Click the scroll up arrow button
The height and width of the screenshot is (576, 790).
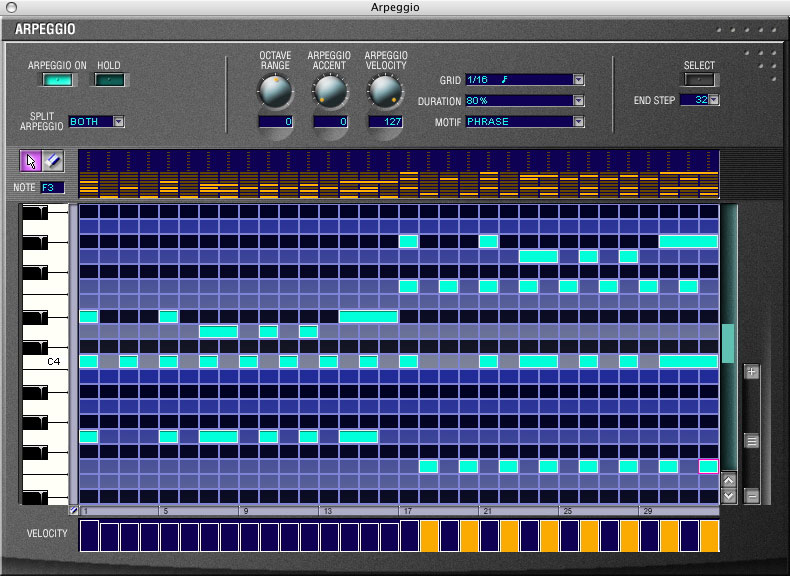point(729,480)
